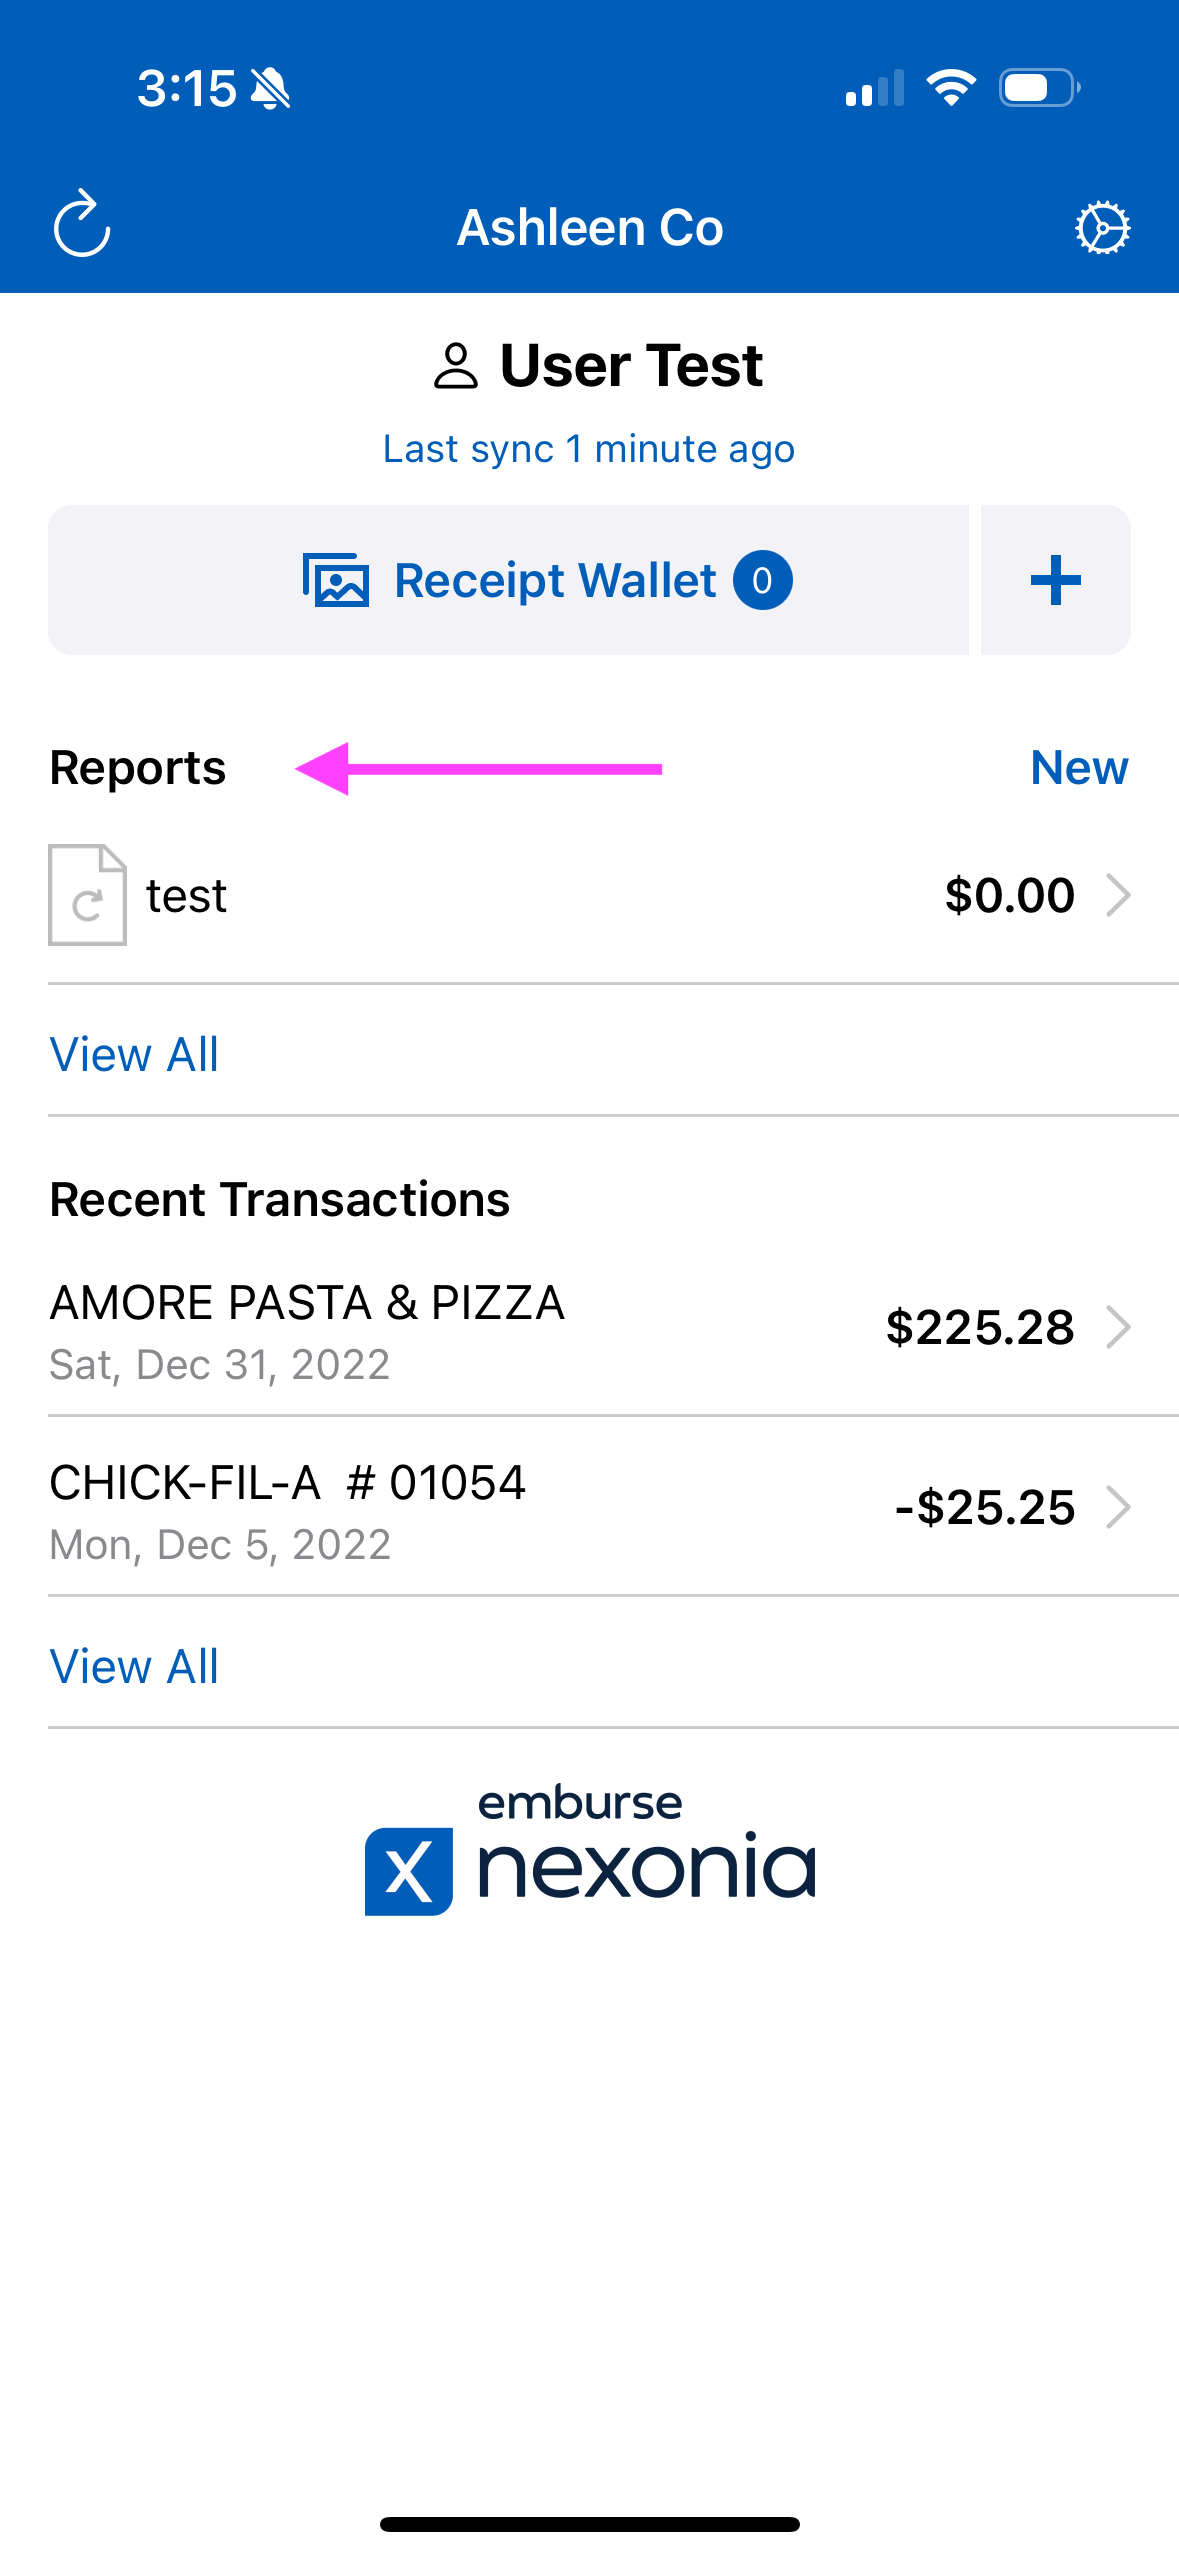Tap the user profile icon
The height and width of the screenshot is (2556, 1179).
pyautogui.click(x=456, y=366)
